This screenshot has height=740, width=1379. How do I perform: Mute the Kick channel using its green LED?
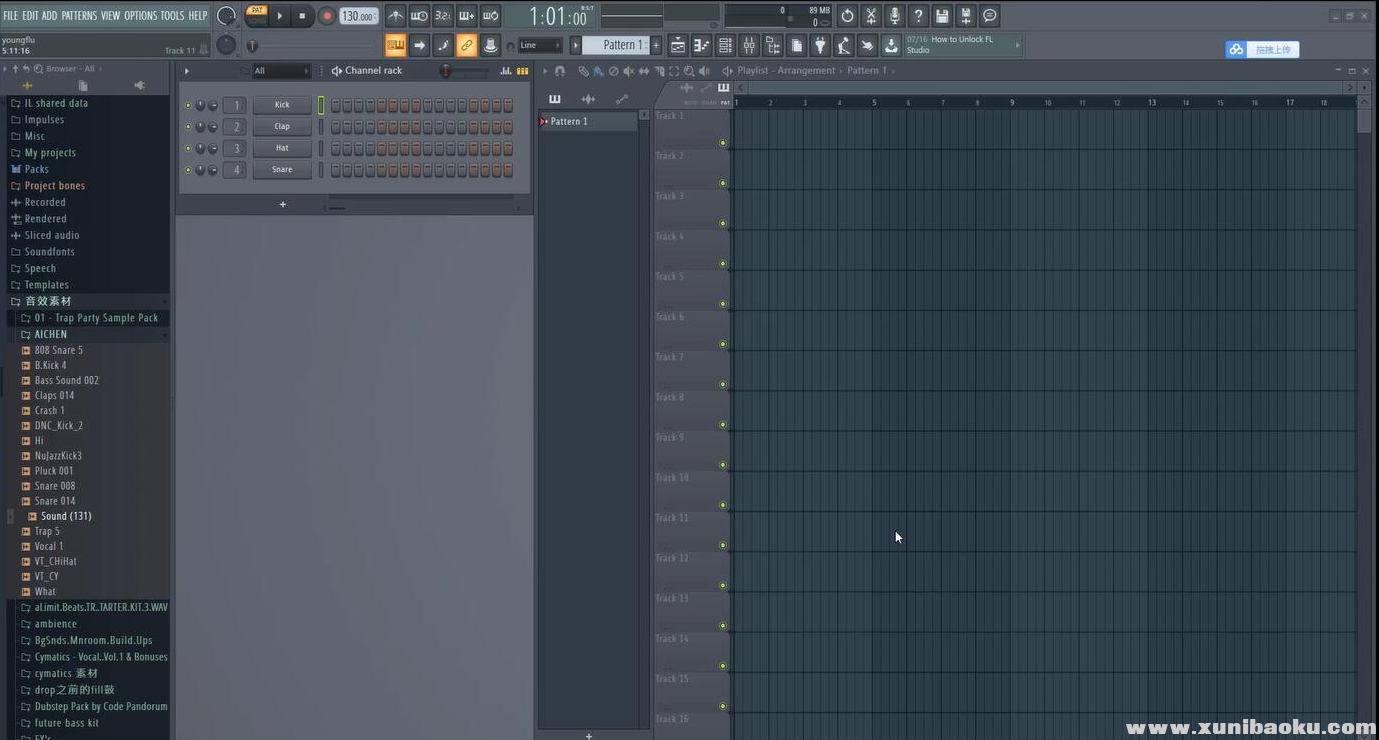187,105
